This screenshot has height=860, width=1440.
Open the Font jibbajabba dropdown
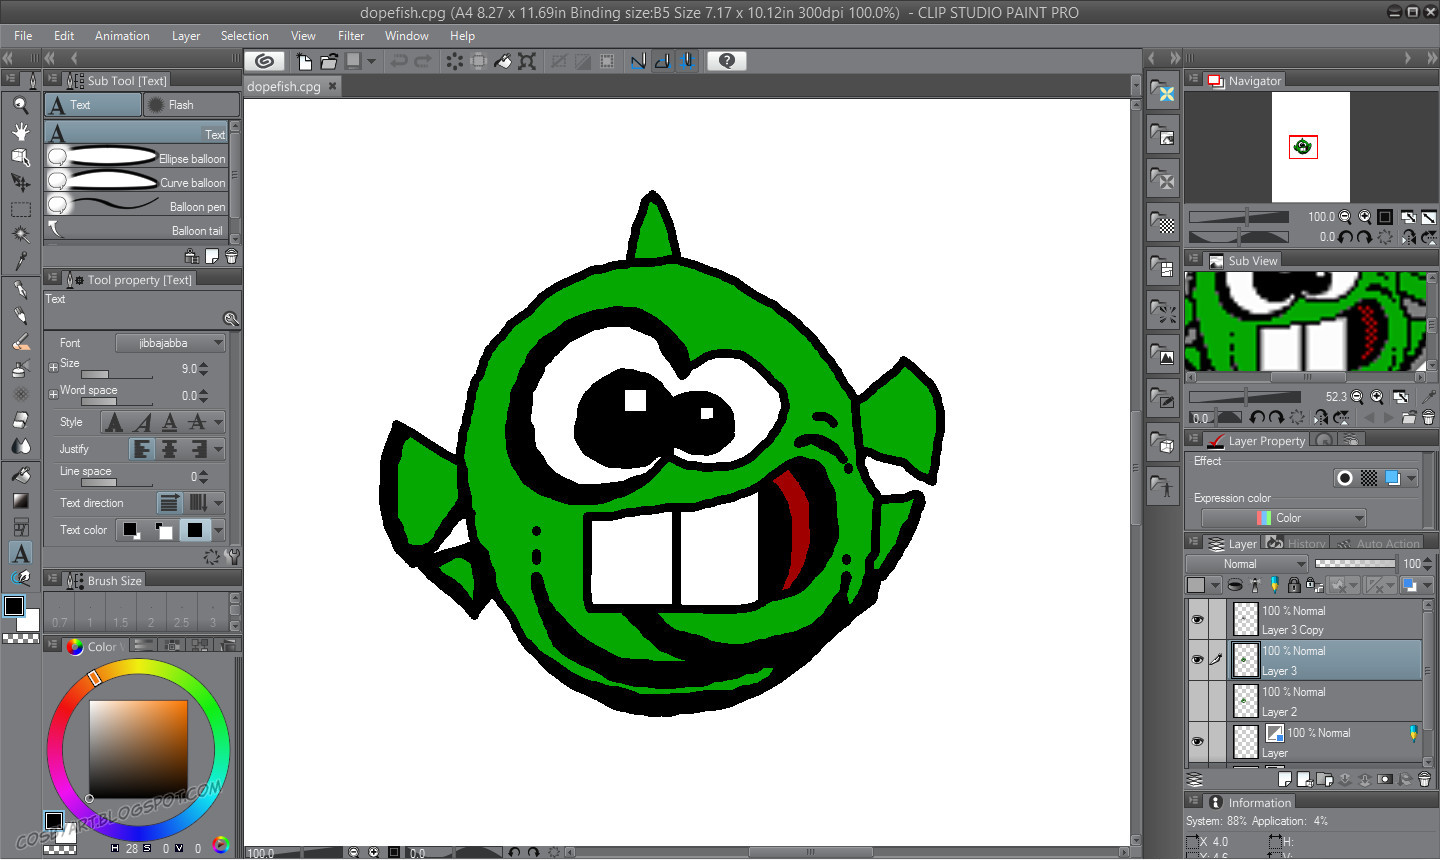171,343
